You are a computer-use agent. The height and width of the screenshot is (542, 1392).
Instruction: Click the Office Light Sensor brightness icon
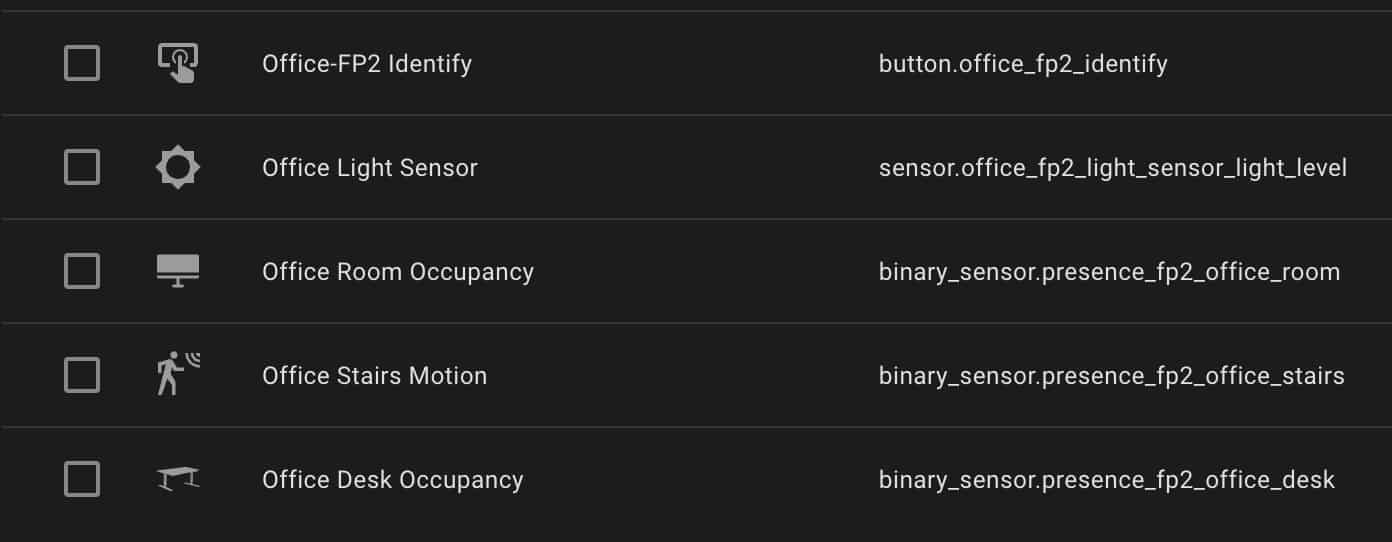point(178,167)
